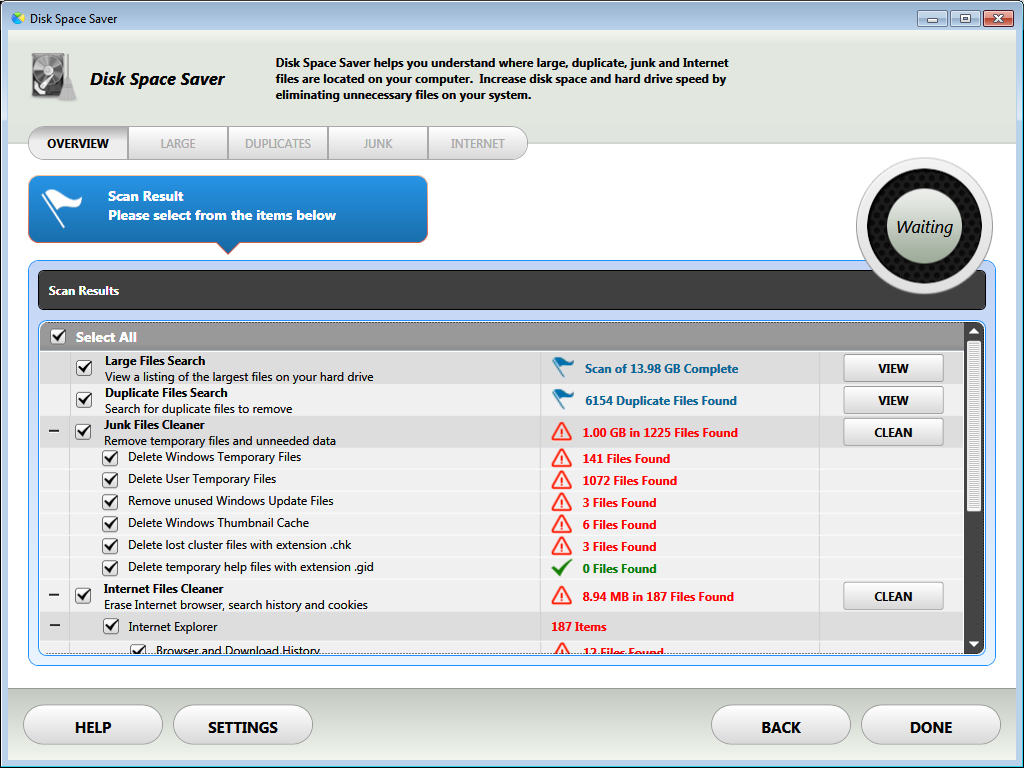
Task: Uncheck the Select All checkbox
Action: (x=59, y=337)
